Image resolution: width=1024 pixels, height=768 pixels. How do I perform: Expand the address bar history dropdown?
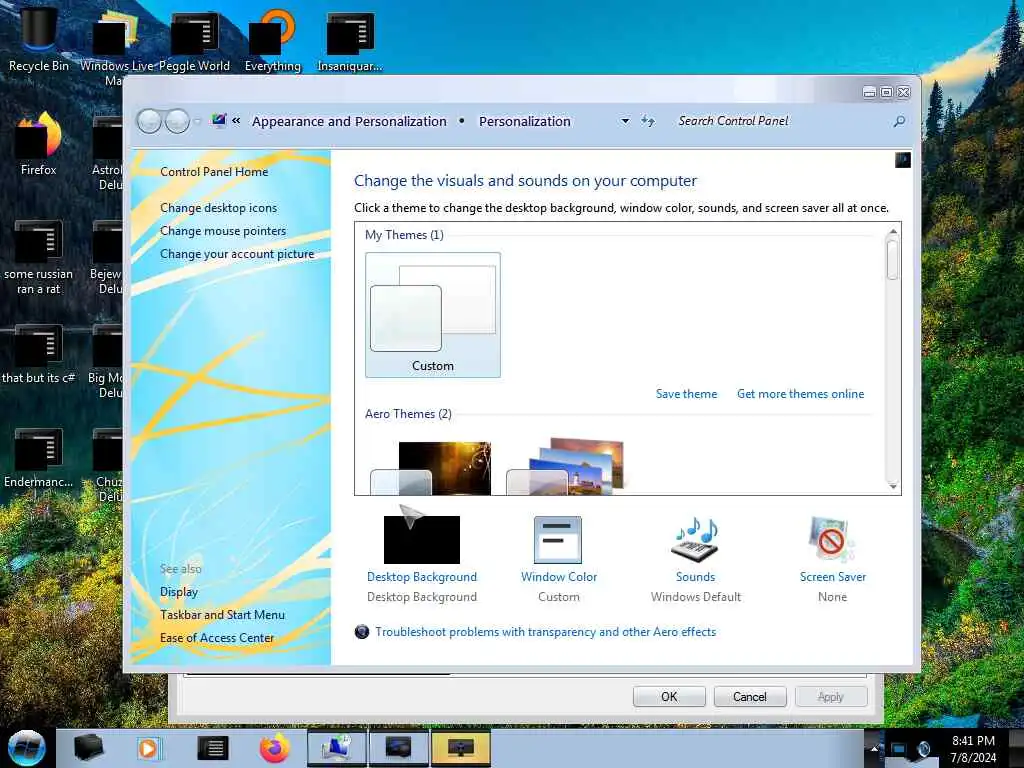[x=625, y=121]
